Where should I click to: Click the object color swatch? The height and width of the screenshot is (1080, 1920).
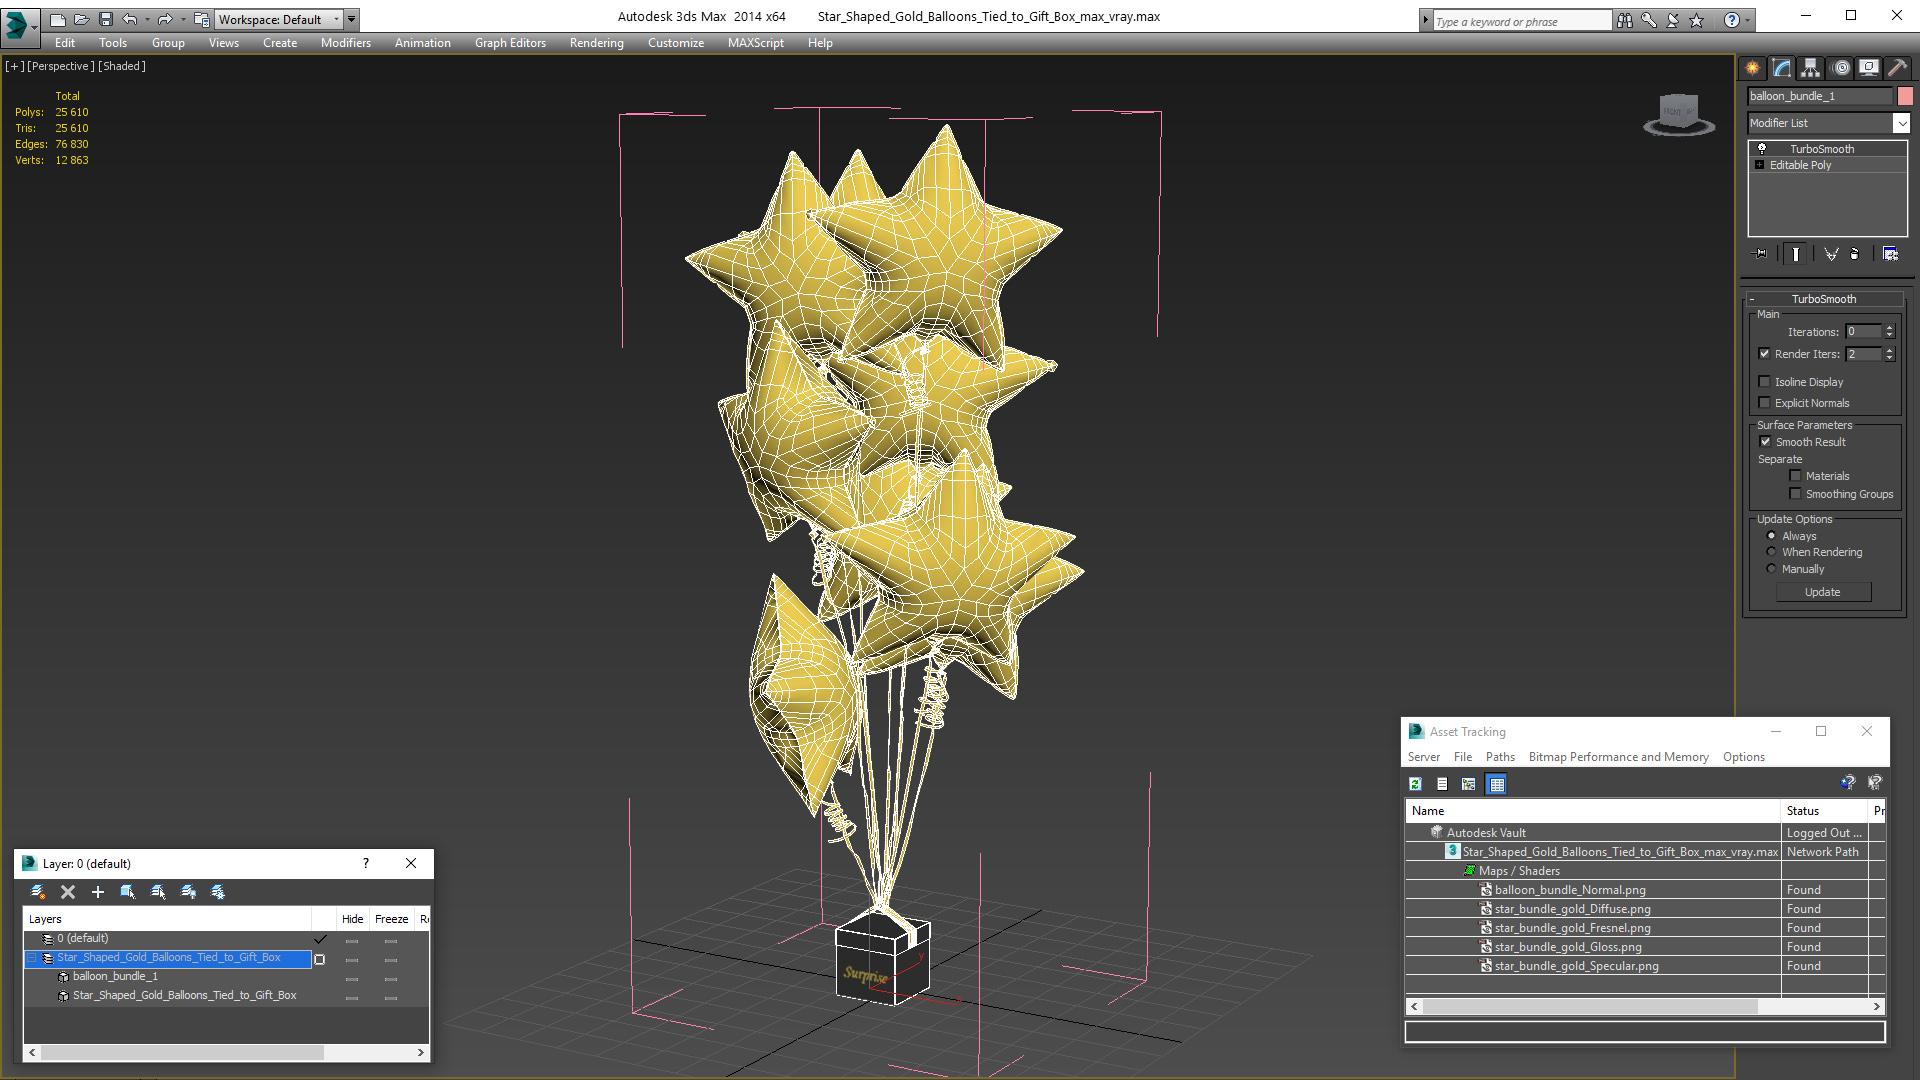1905,96
